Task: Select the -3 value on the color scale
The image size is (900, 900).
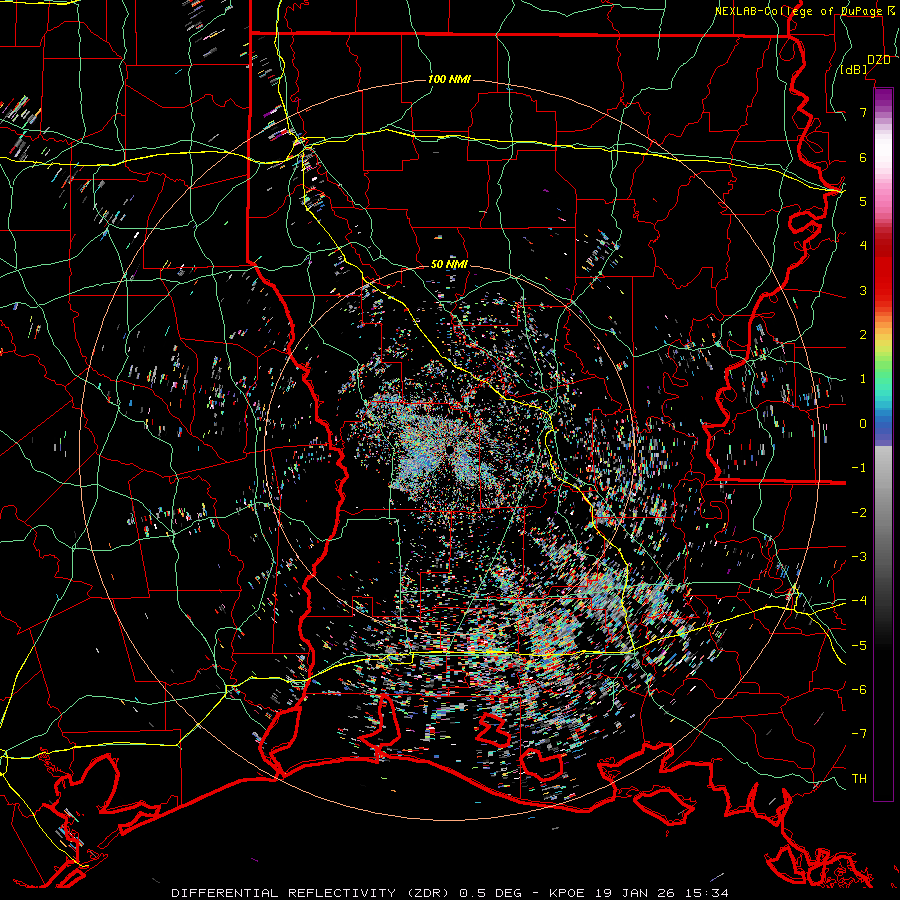Action: point(859,557)
